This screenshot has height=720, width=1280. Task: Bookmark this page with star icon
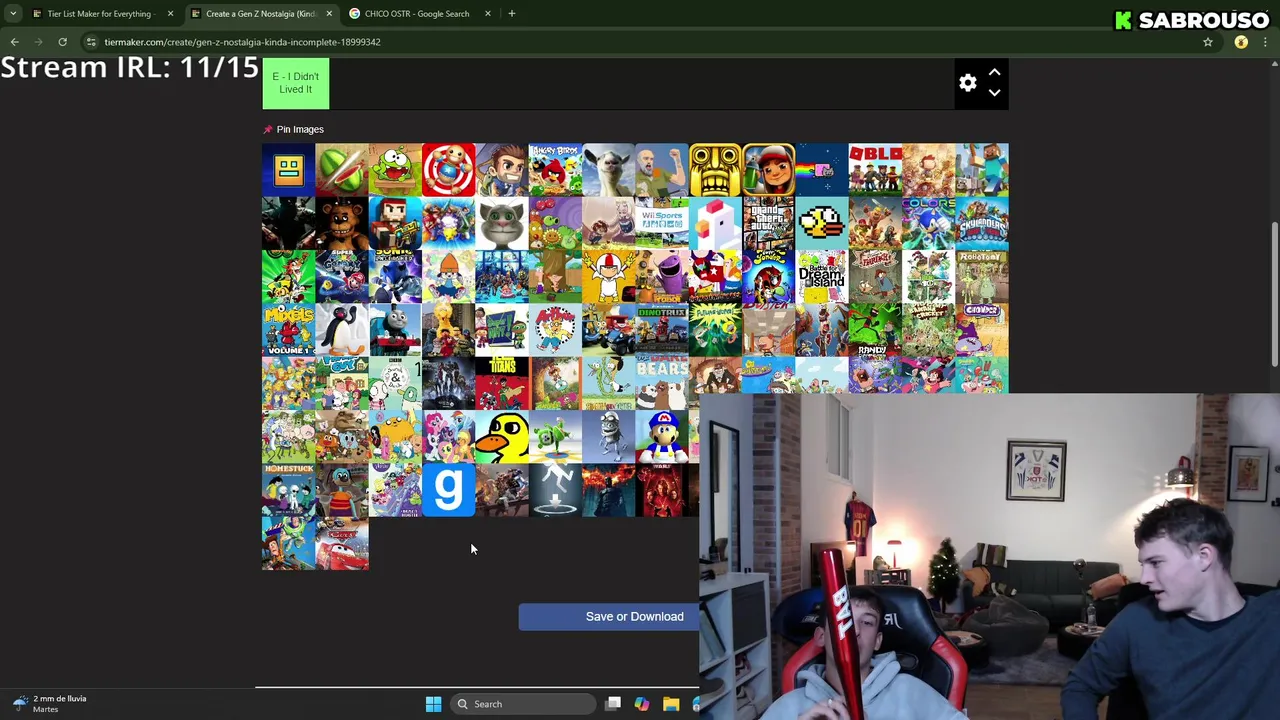tap(1207, 42)
